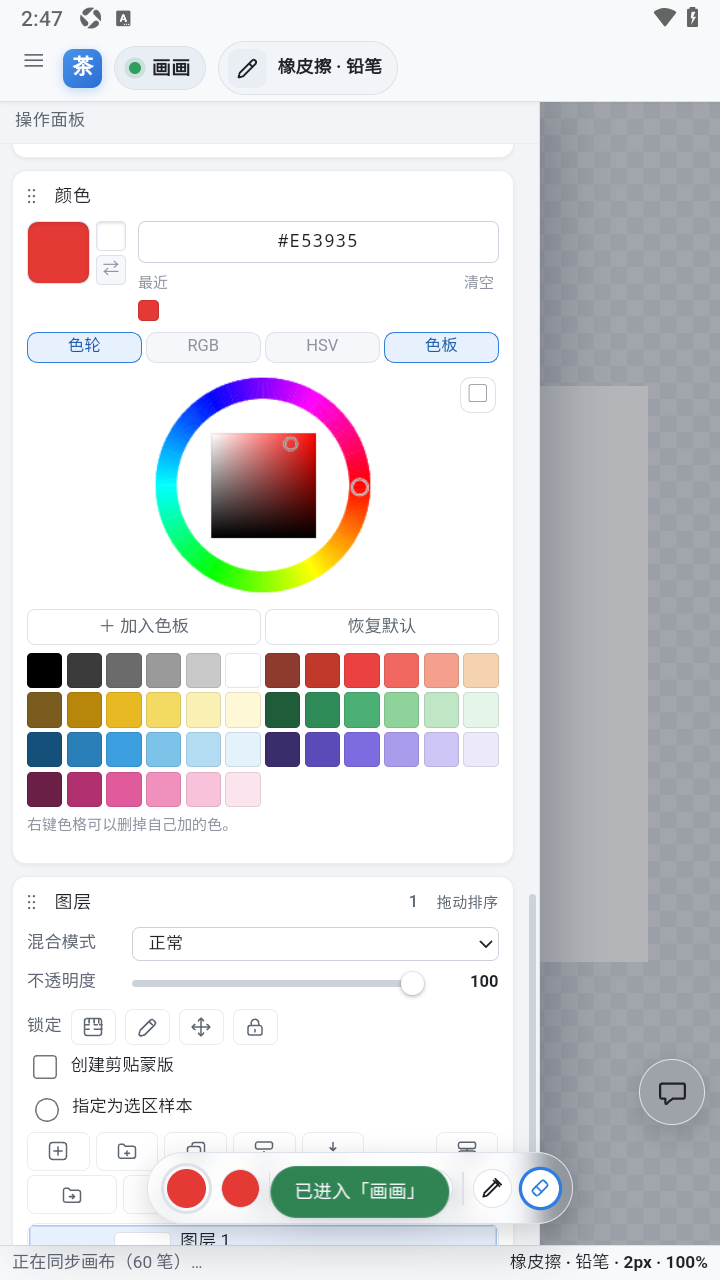Screen dimensions: 720x1280
Task: Toggle lock painting pencil icon
Action: (147, 1027)
